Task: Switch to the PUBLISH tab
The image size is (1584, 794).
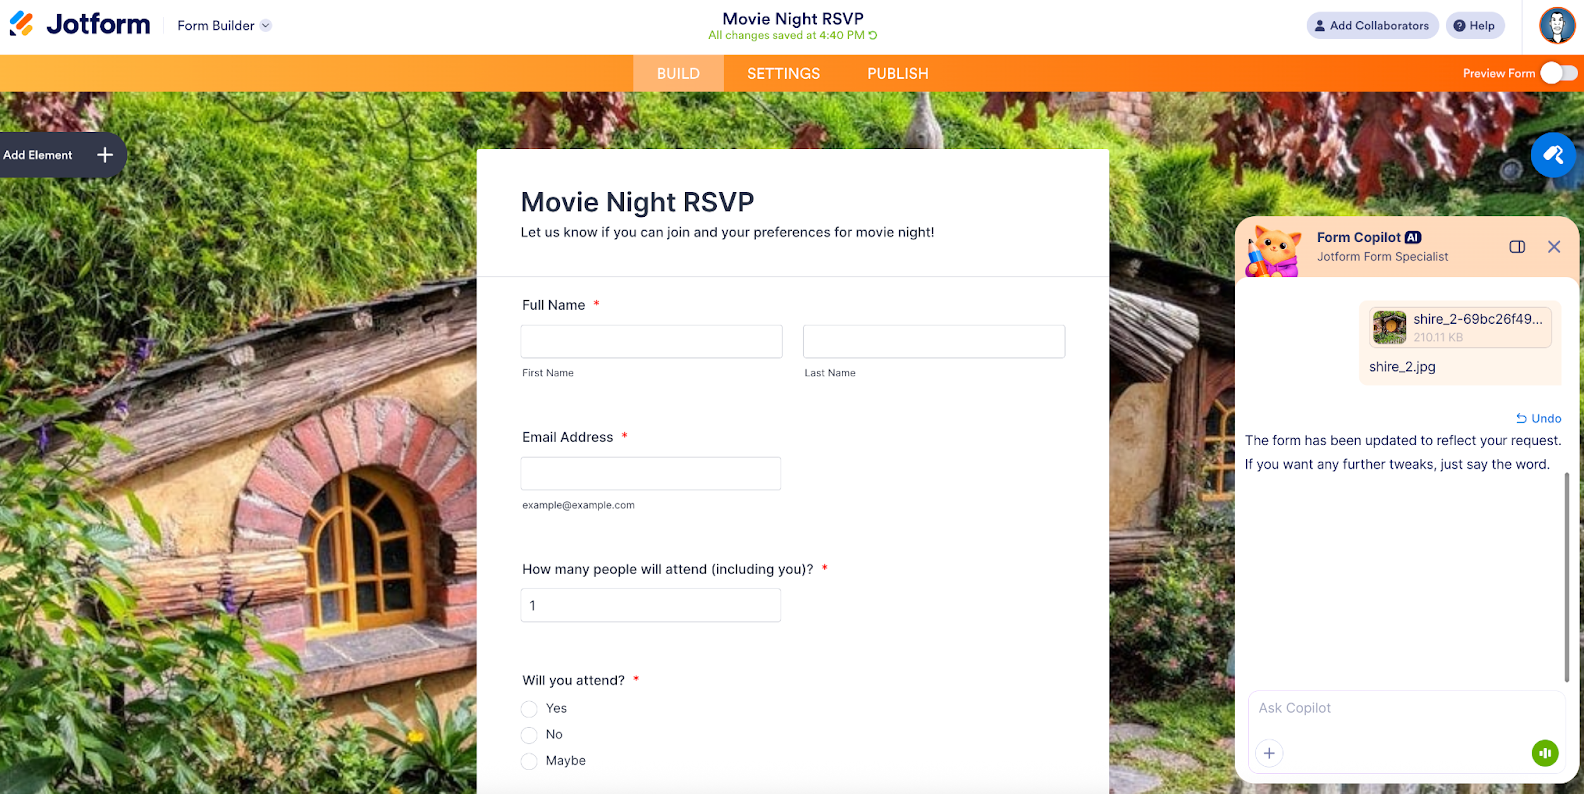Action: (898, 74)
